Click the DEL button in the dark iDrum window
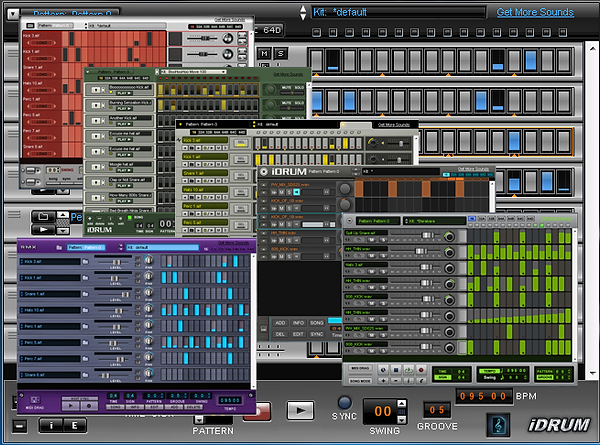The height and width of the screenshot is (445, 600). coord(280,334)
